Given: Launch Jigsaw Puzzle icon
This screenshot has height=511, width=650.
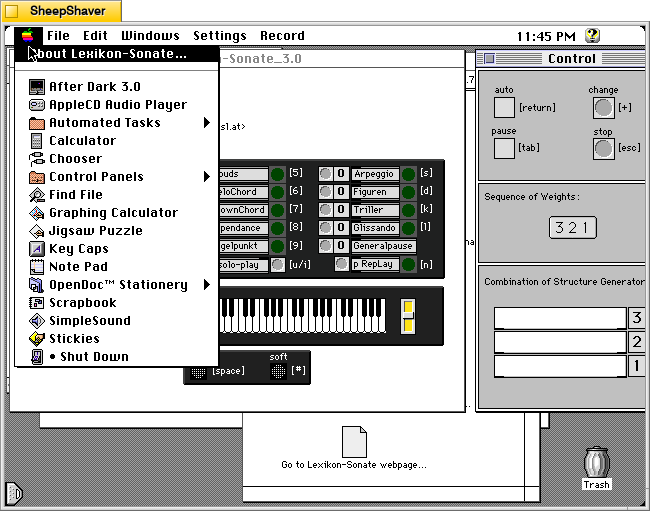Looking at the screenshot, I should [x=36, y=231].
